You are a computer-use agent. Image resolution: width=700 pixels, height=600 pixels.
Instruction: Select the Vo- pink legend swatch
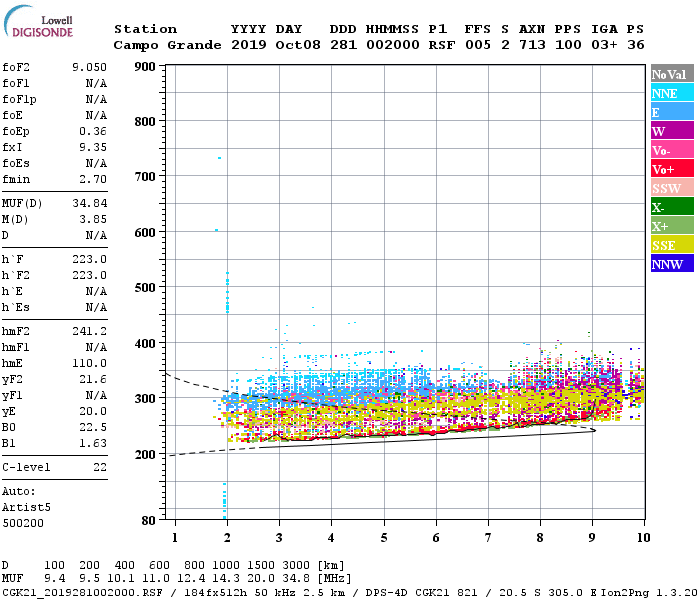click(x=672, y=150)
